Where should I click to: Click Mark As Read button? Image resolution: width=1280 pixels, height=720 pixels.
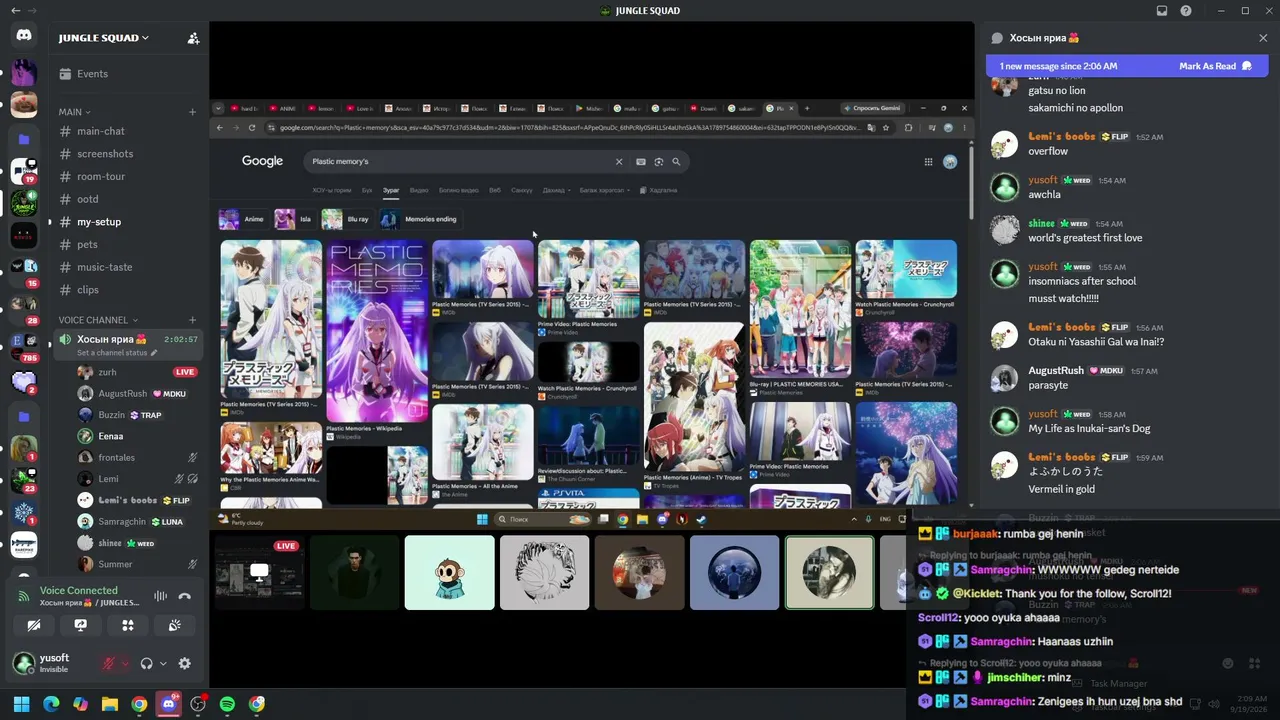coord(1215,66)
